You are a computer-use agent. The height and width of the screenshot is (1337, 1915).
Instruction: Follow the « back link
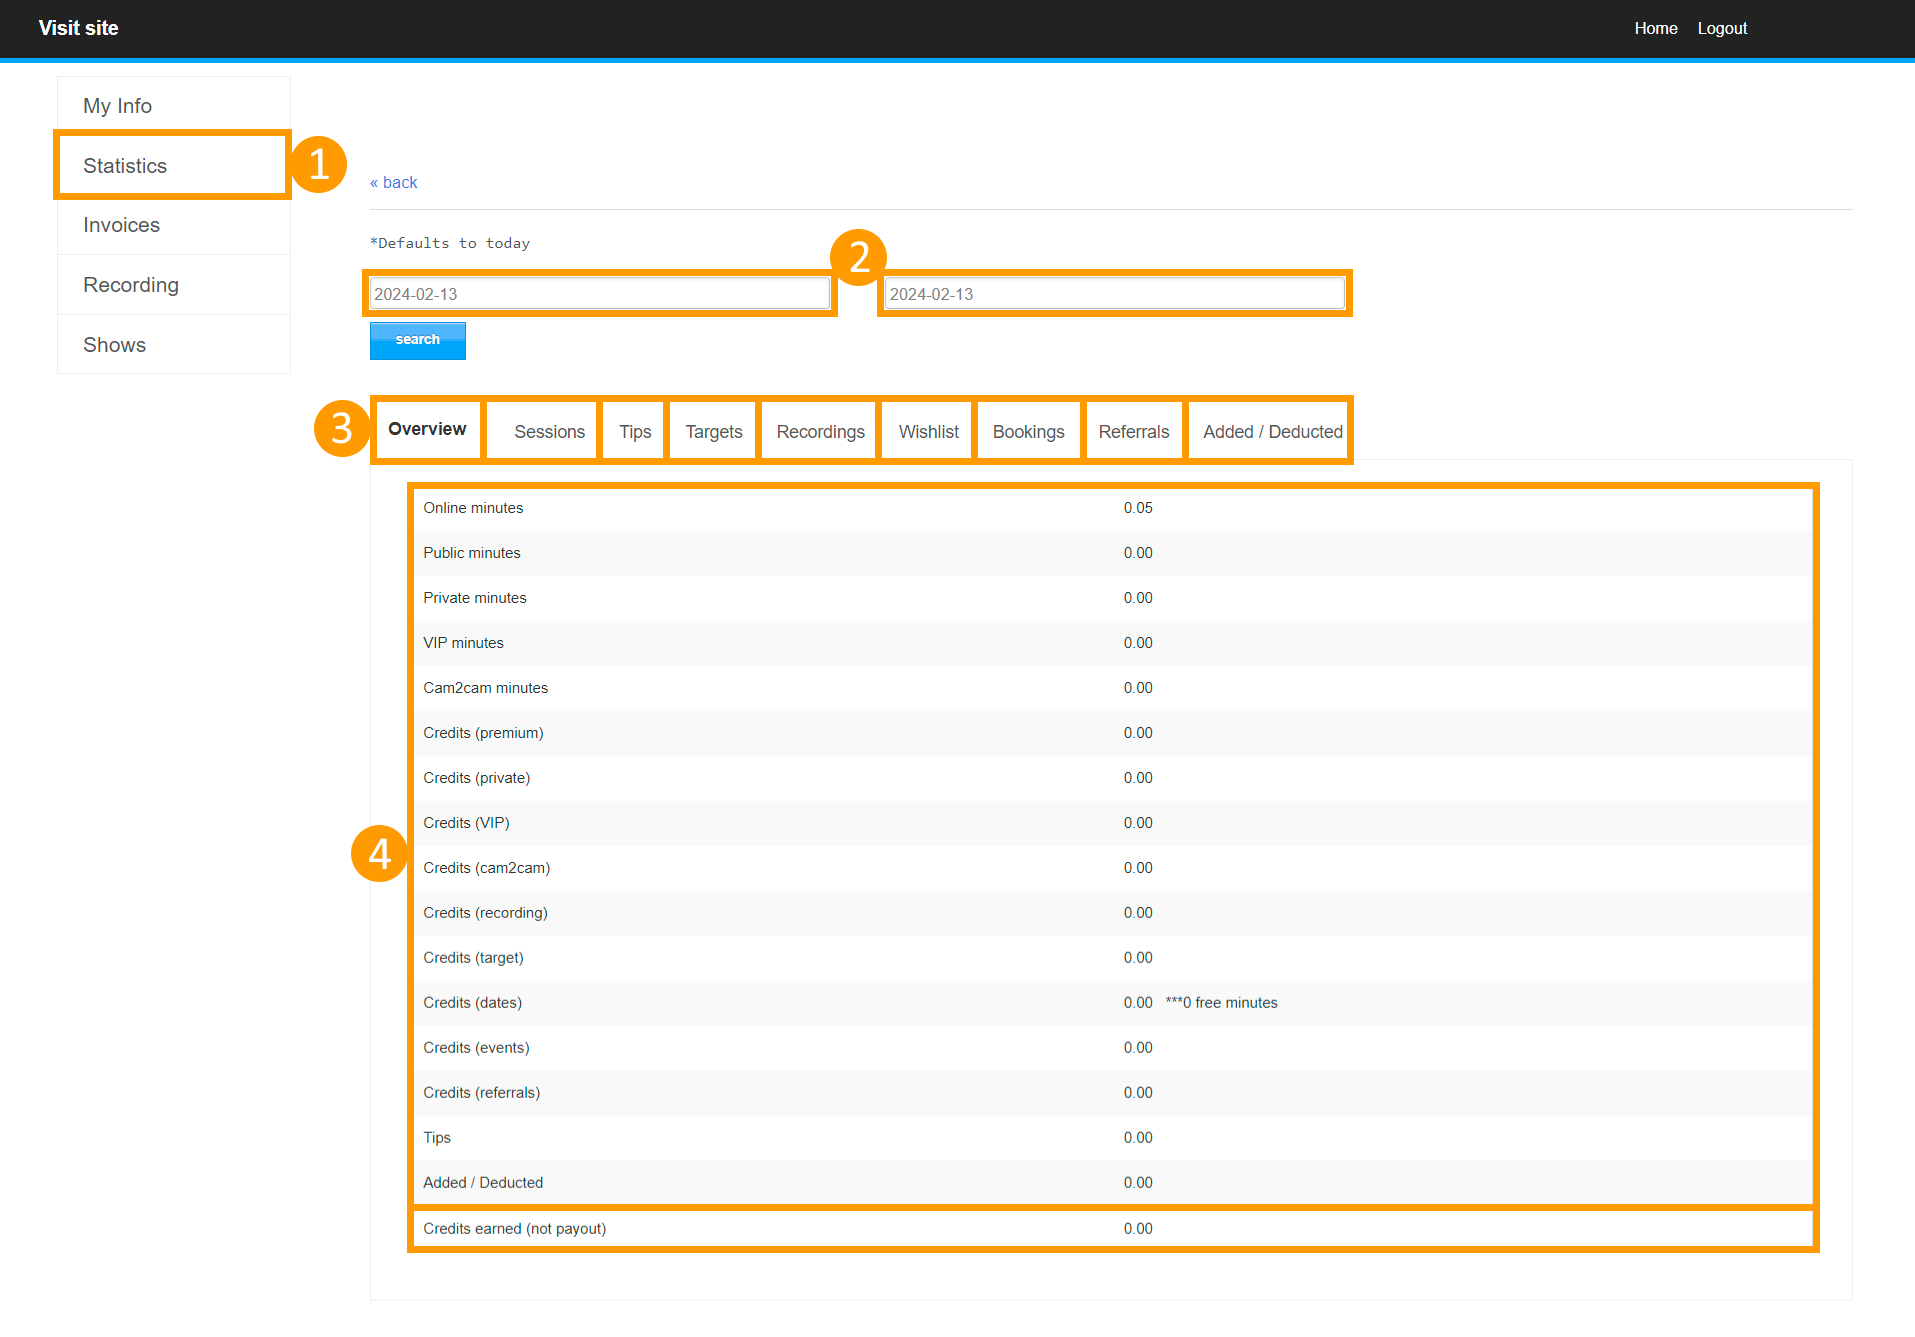coord(394,182)
